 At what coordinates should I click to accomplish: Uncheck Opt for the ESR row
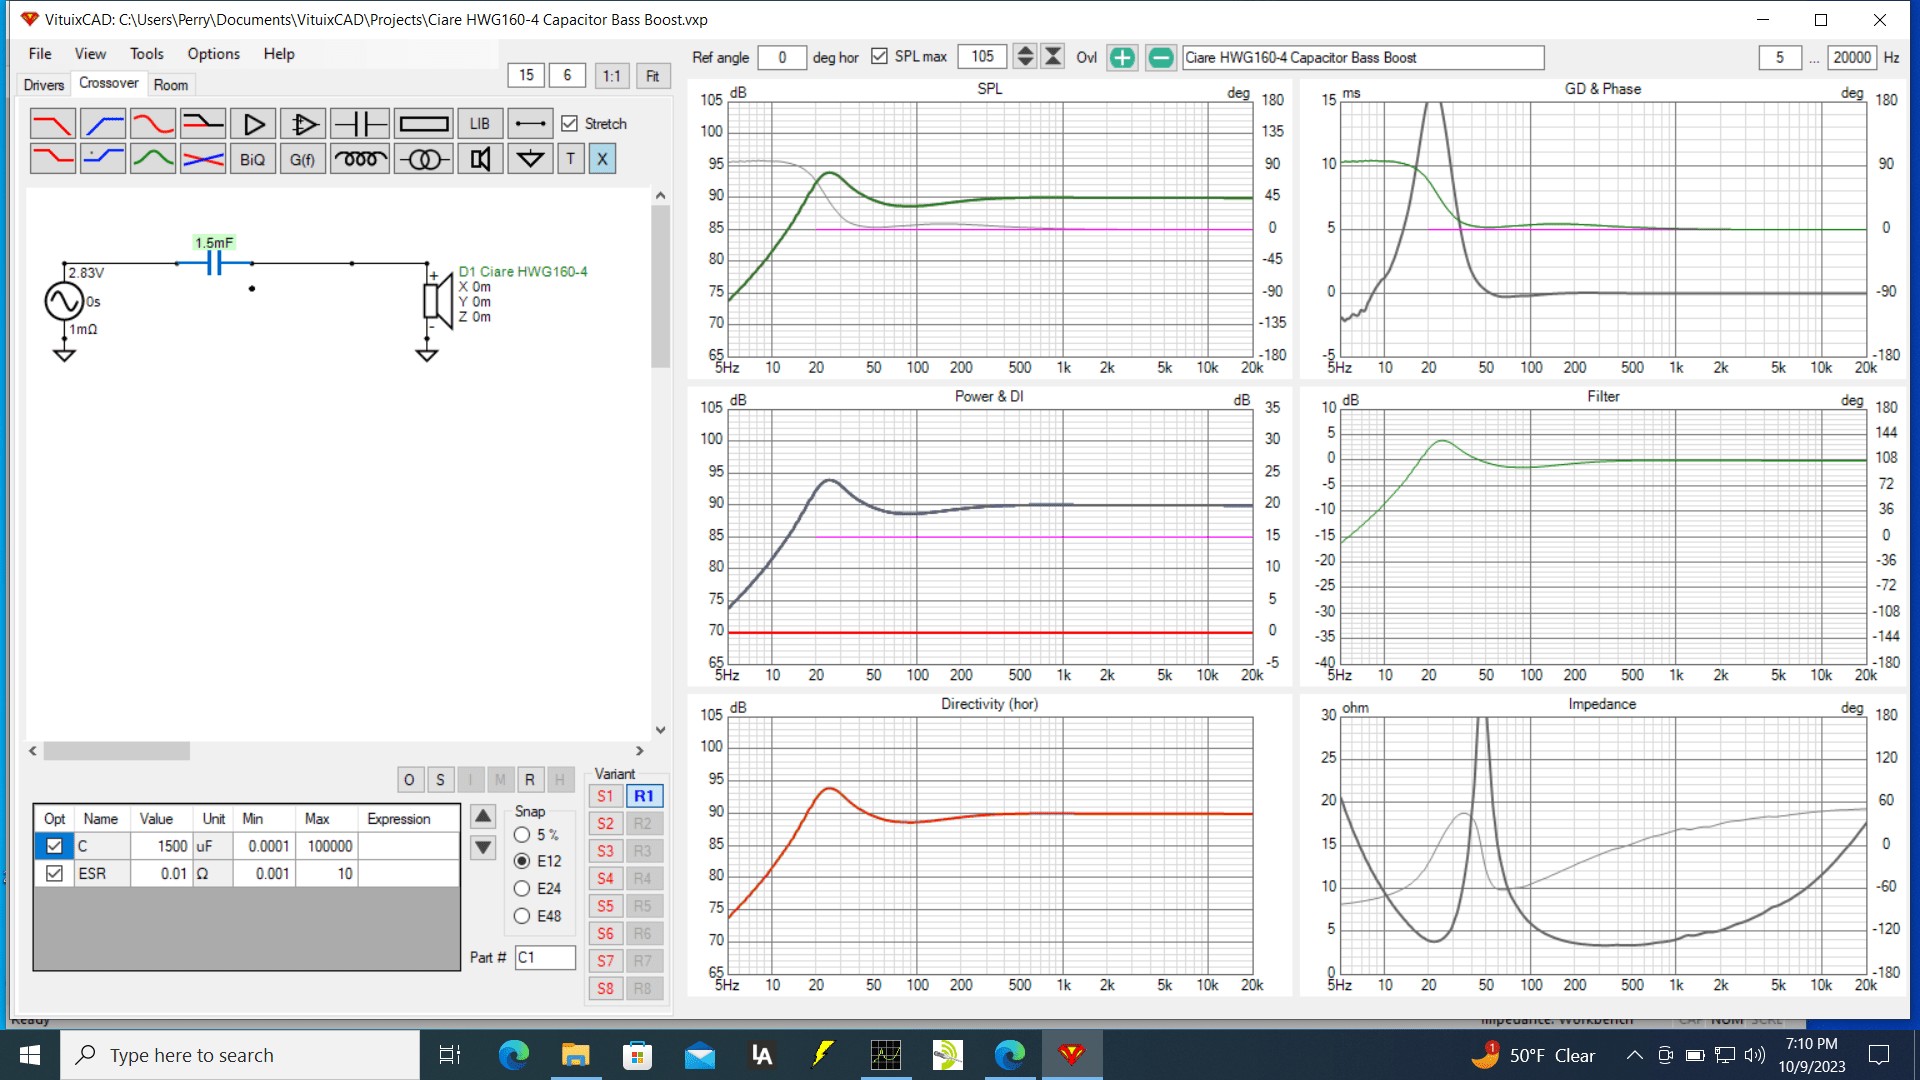click(x=54, y=874)
